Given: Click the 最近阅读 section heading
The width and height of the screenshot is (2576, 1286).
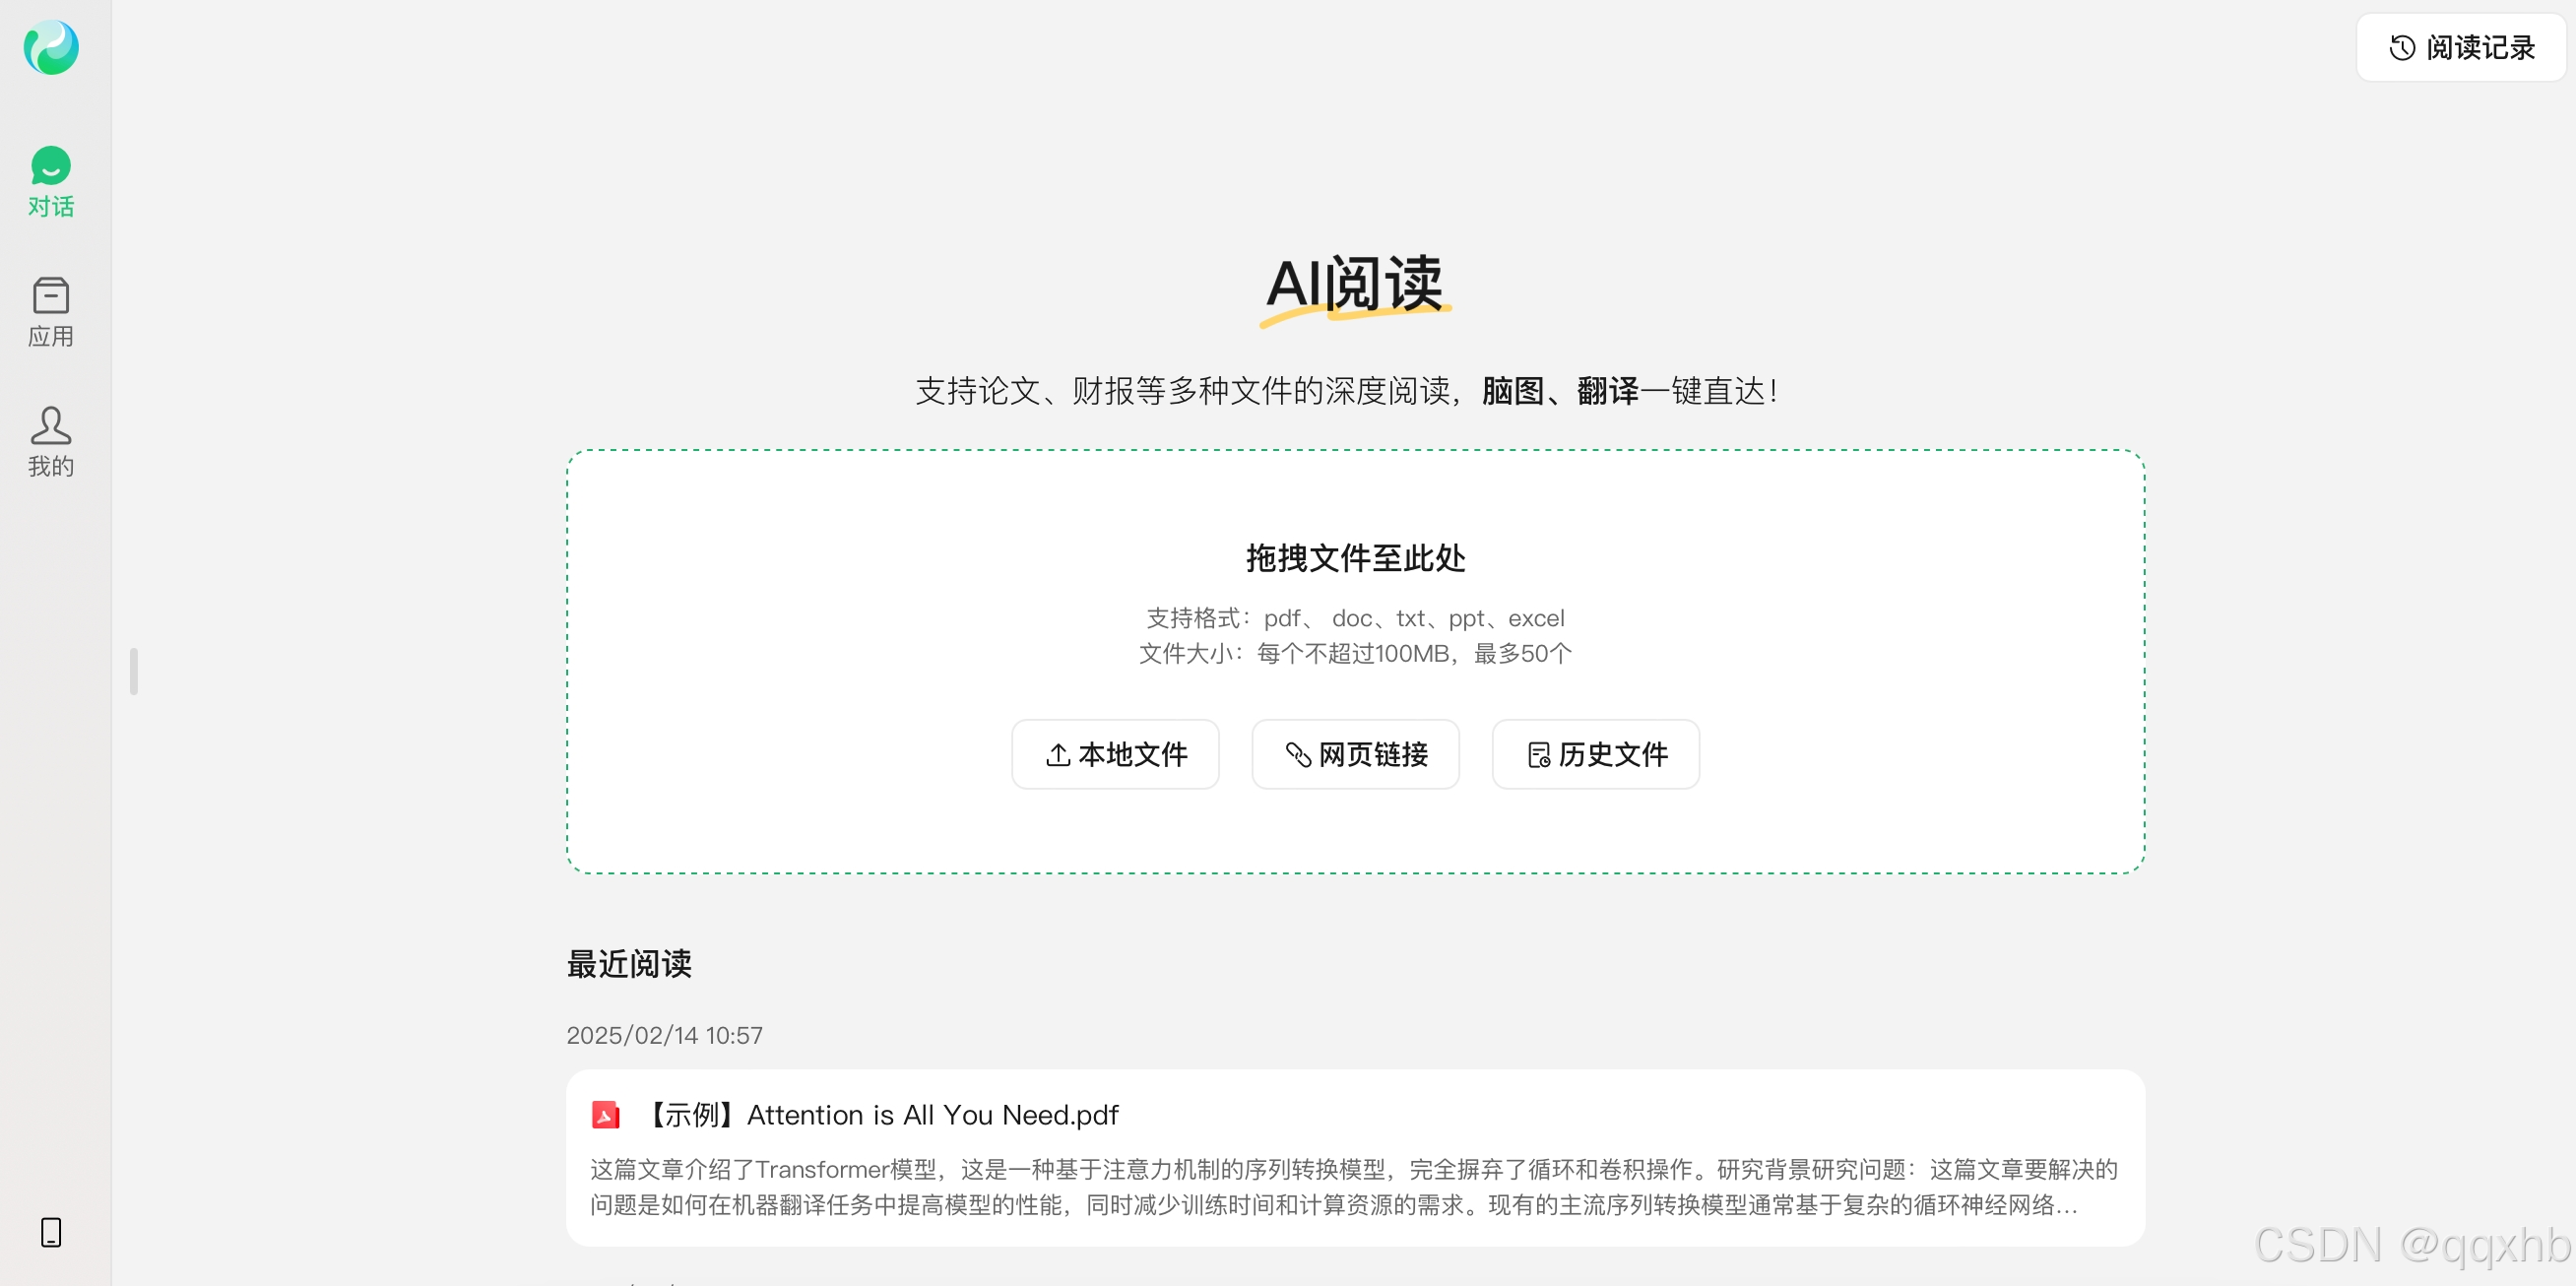Looking at the screenshot, I should (x=629, y=963).
